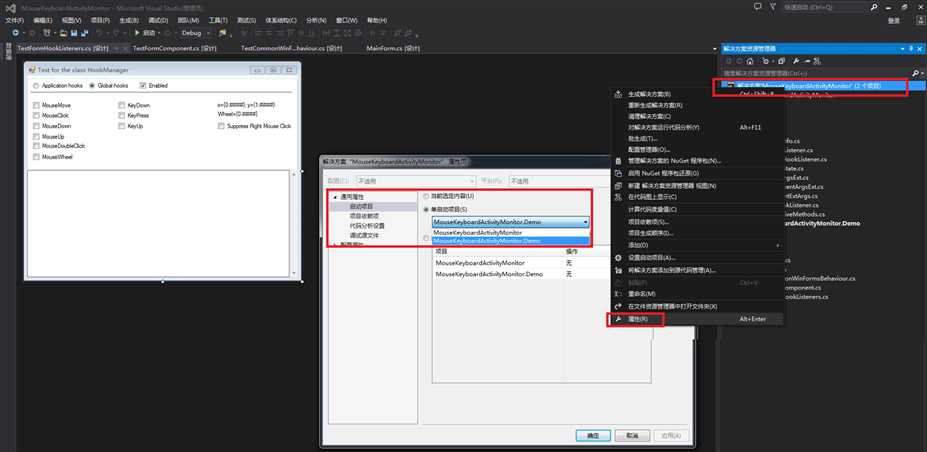The width and height of the screenshot is (927, 452).
Task: Check the MouseUp checkbox
Action: tap(37, 136)
